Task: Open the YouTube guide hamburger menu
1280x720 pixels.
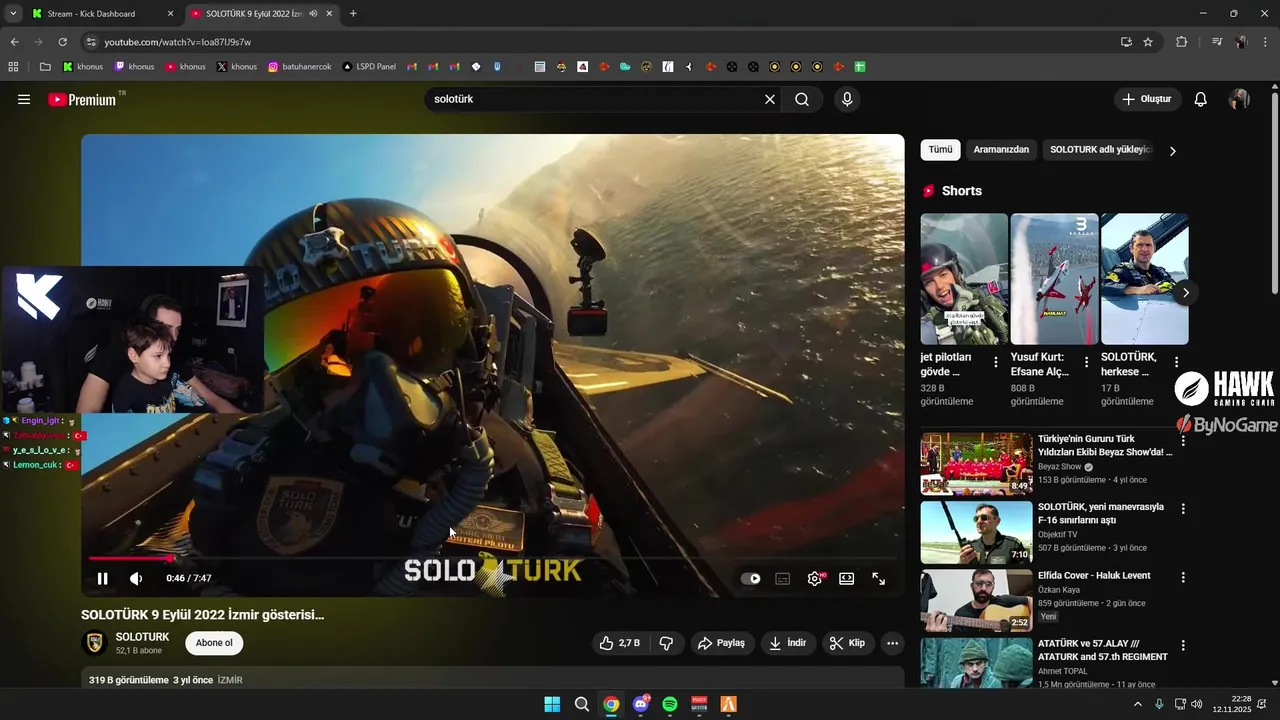Action: point(24,99)
